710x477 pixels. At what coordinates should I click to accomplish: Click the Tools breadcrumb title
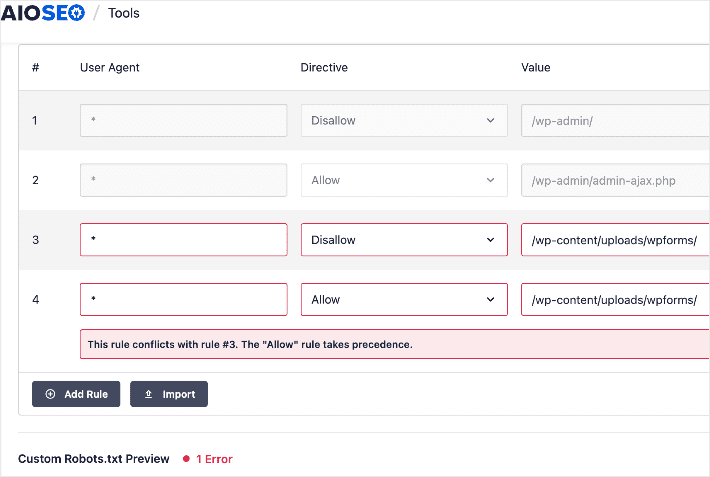click(x=124, y=13)
